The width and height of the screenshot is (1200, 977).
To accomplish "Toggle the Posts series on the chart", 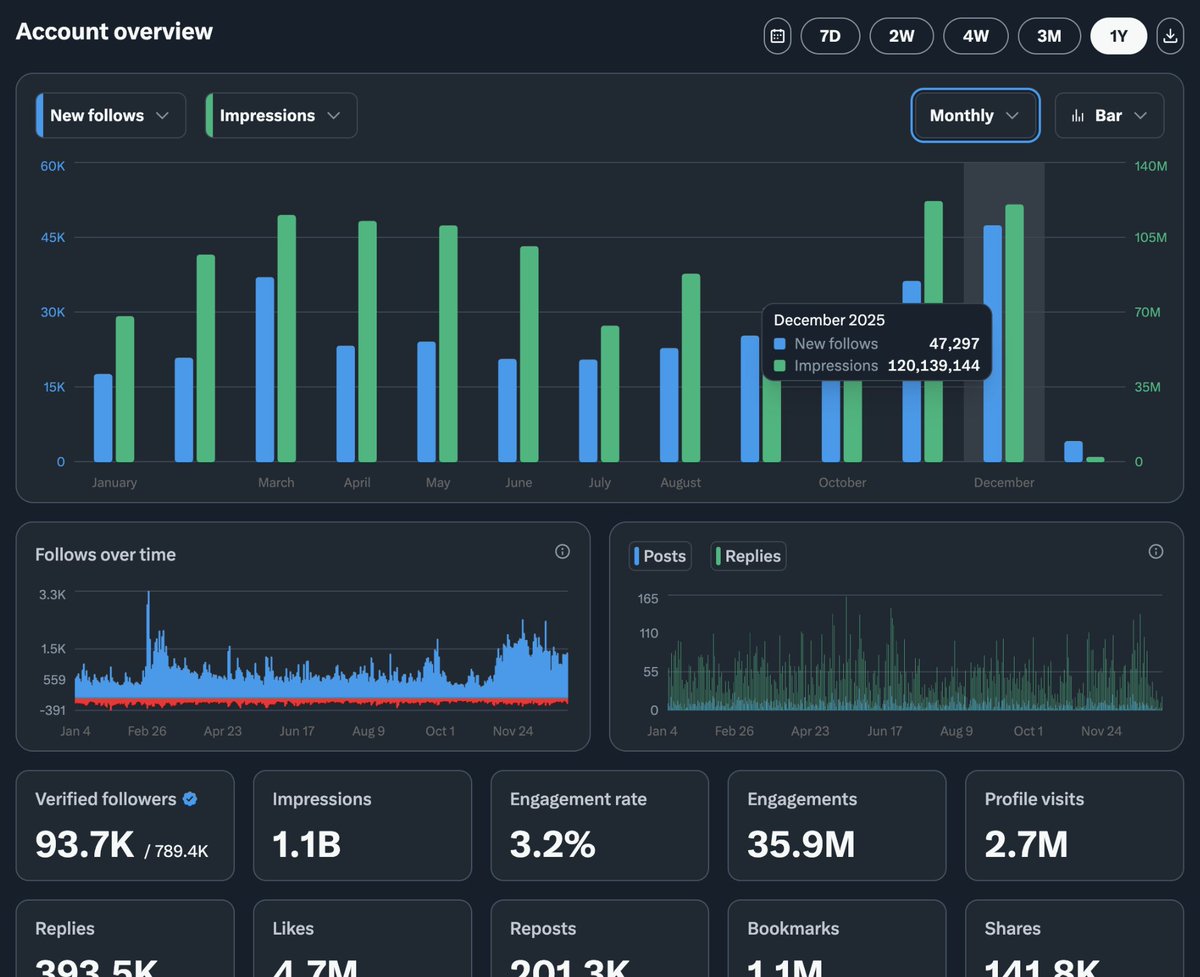I will tap(660, 556).
